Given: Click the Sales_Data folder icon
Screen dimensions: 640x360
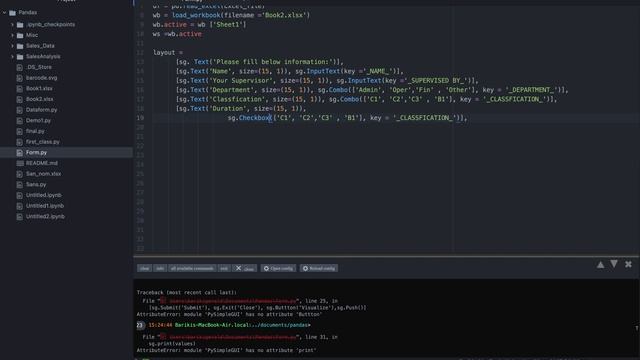Looking at the screenshot, I should pyautogui.click(x=20, y=46).
